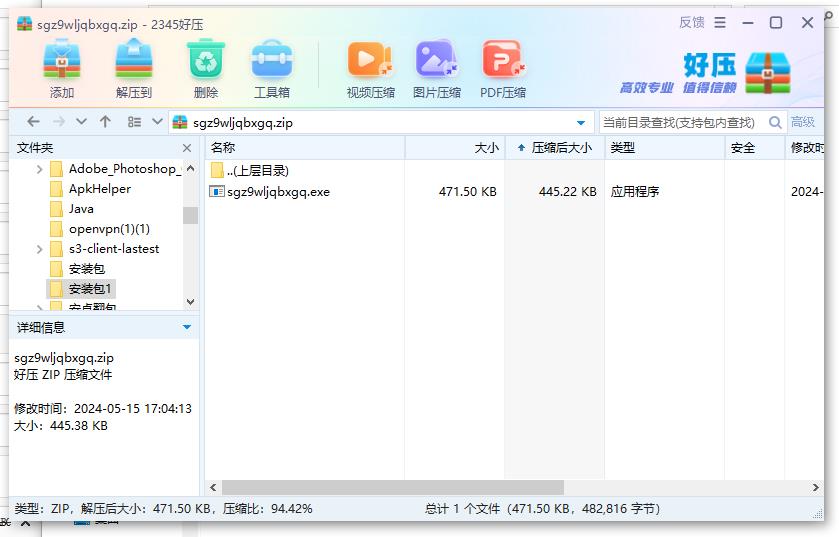Click the file list horizontal scrollbar thumb
The height and width of the screenshot is (537, 839).
click(x=393, y=487)
